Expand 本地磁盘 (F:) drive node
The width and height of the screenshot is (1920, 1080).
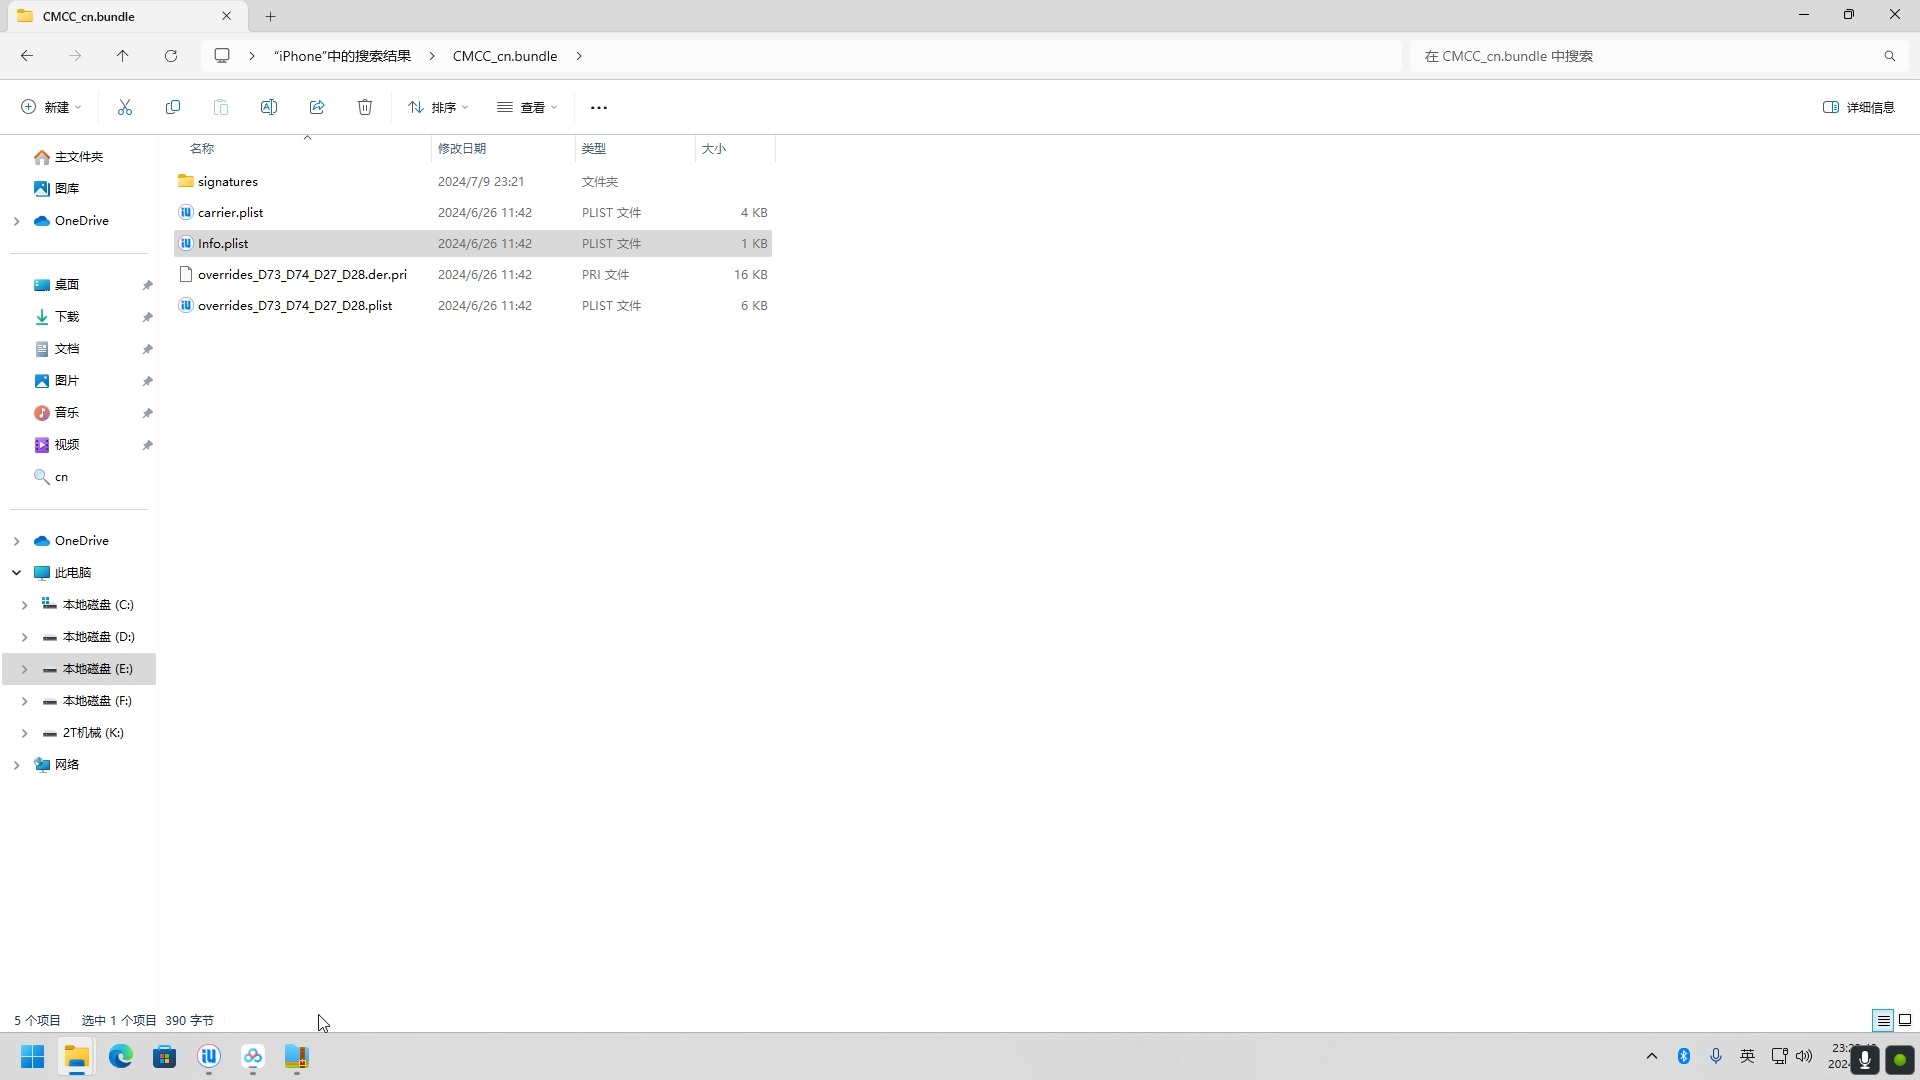point(24,701)
